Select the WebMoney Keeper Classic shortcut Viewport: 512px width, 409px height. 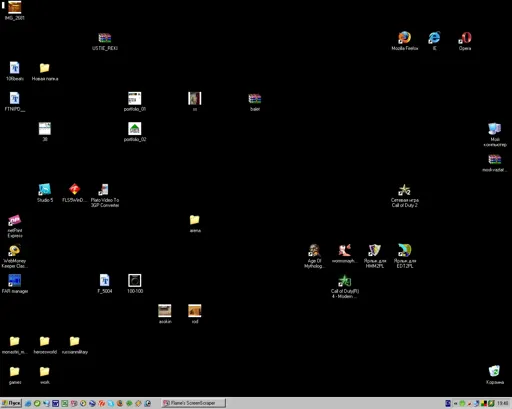[x=14, y=250]
